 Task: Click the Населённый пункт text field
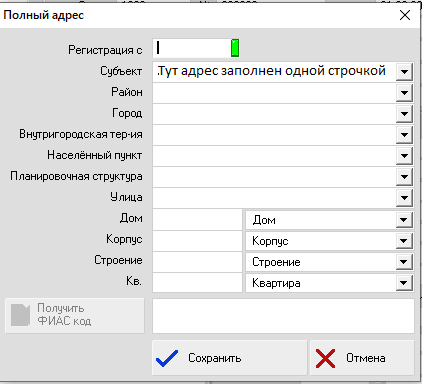tap(274, 155)
